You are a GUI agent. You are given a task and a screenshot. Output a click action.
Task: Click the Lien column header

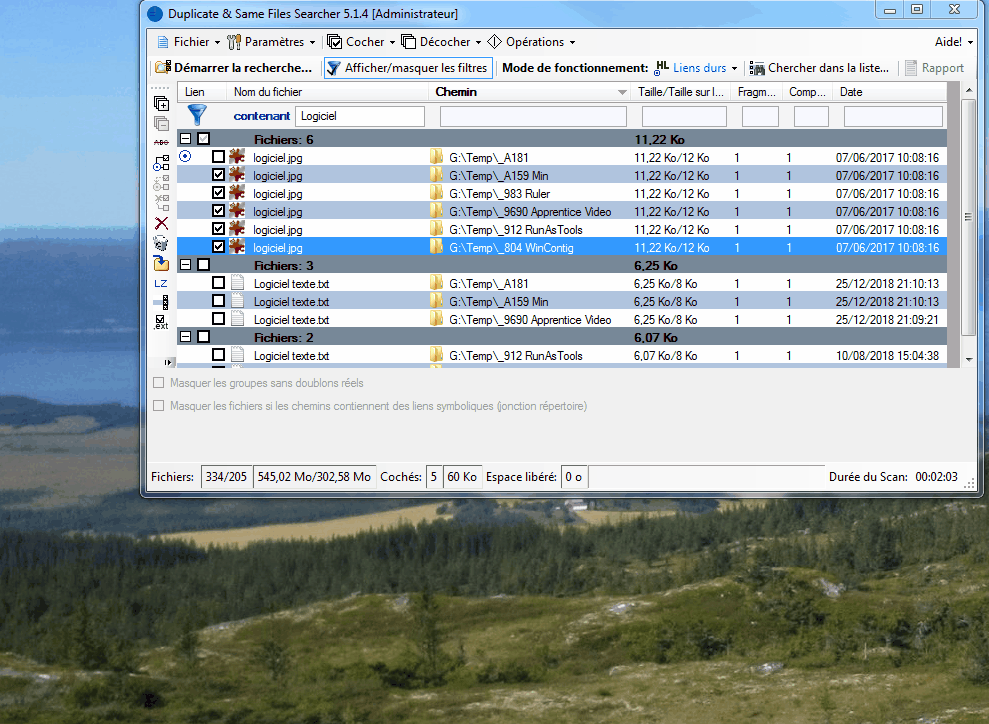pyautogui.click(x=201, y=92)
